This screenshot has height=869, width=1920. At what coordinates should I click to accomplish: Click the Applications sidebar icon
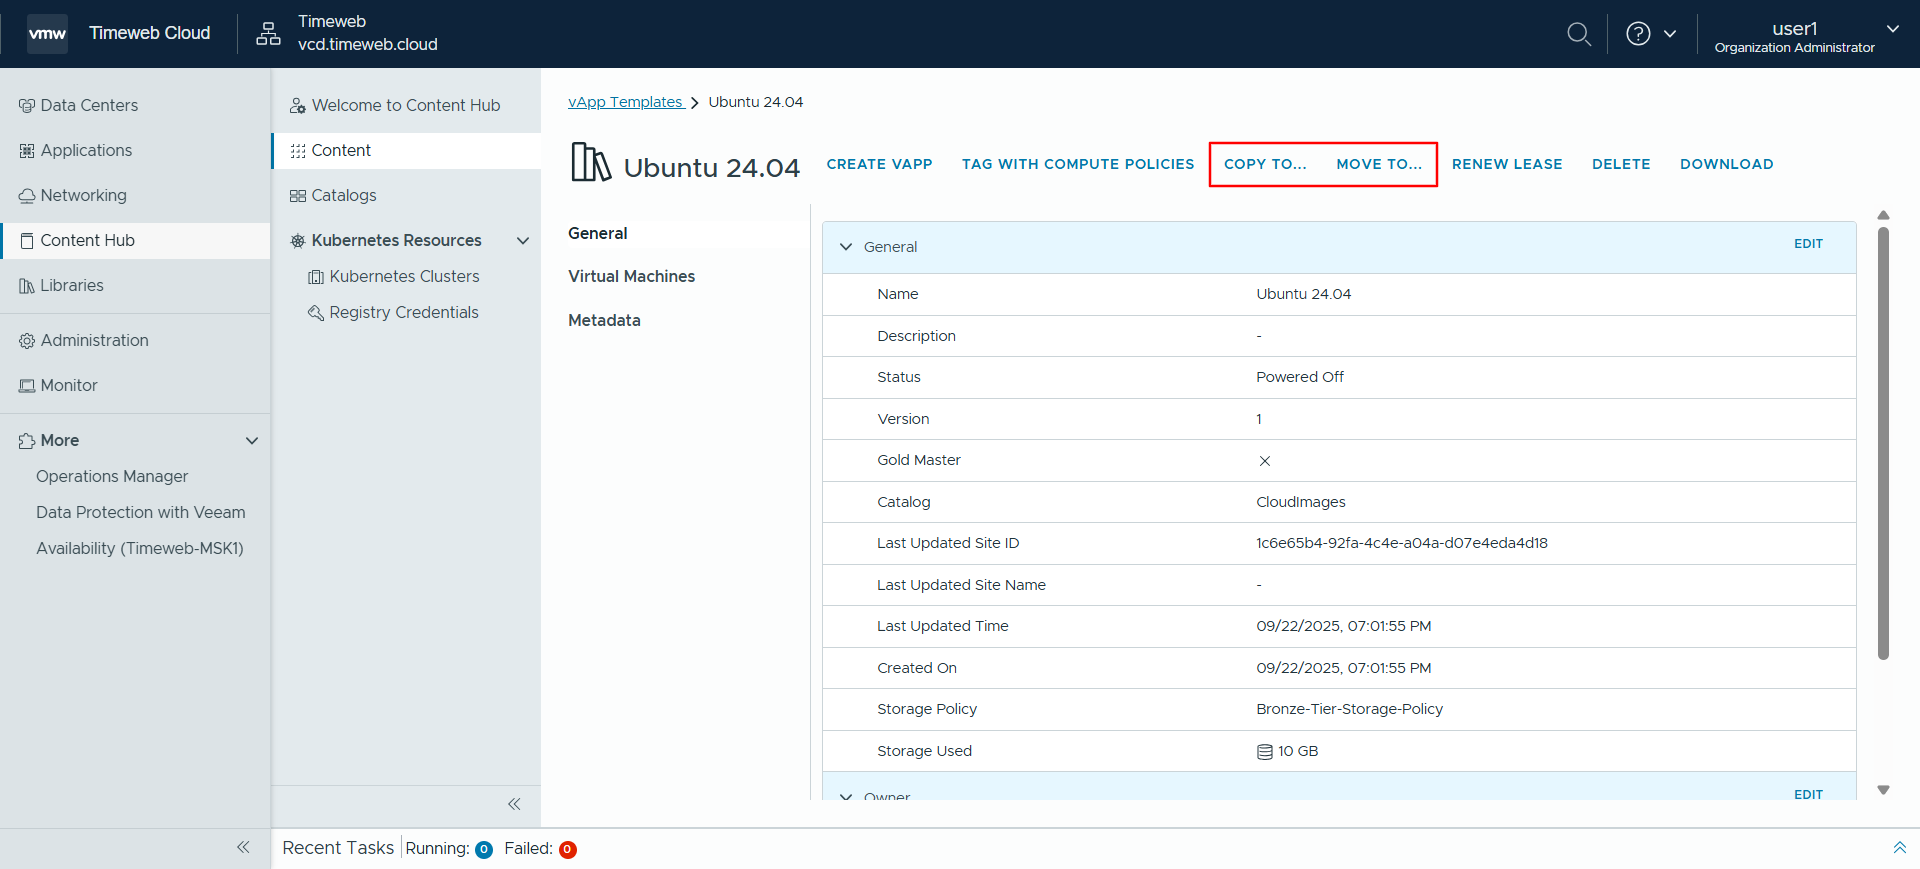[x=27, y=151]
